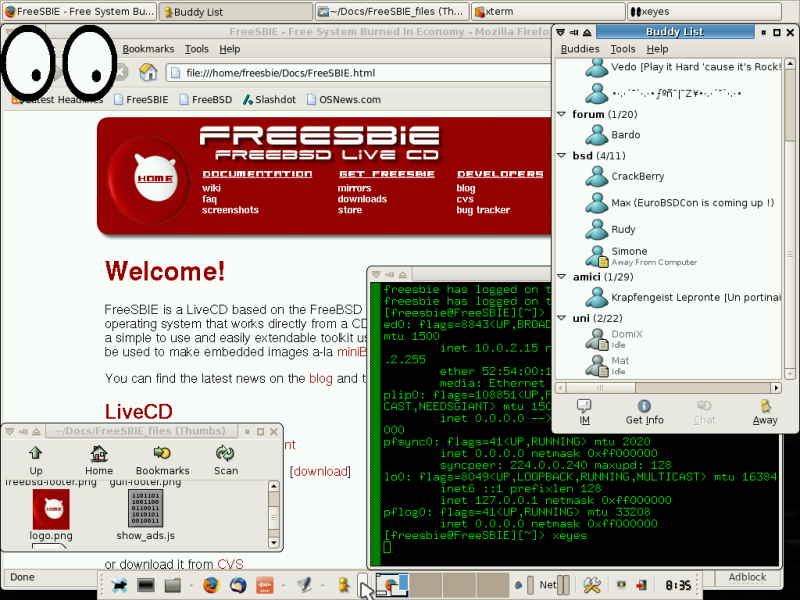
Task: Collapse the bsd buddy group
Action: pos(562,156)
